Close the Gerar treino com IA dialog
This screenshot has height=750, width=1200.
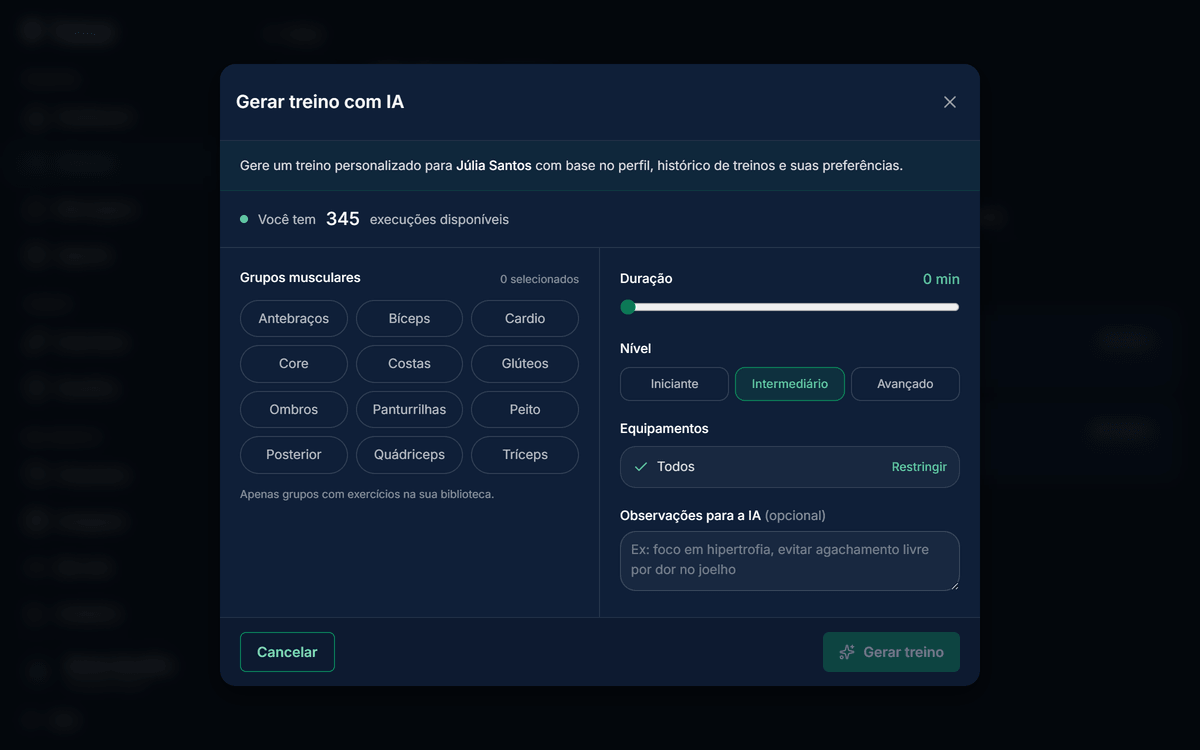click(x=950, y=102)
